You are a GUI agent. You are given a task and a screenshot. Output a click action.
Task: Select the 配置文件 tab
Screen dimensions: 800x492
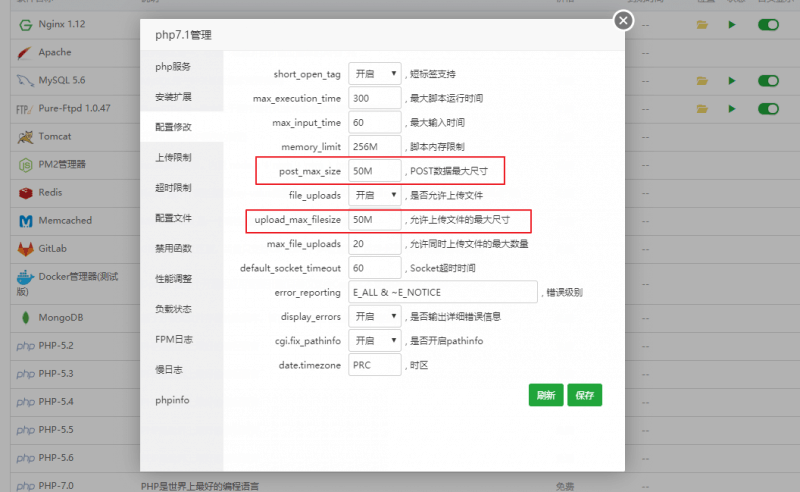182,218
